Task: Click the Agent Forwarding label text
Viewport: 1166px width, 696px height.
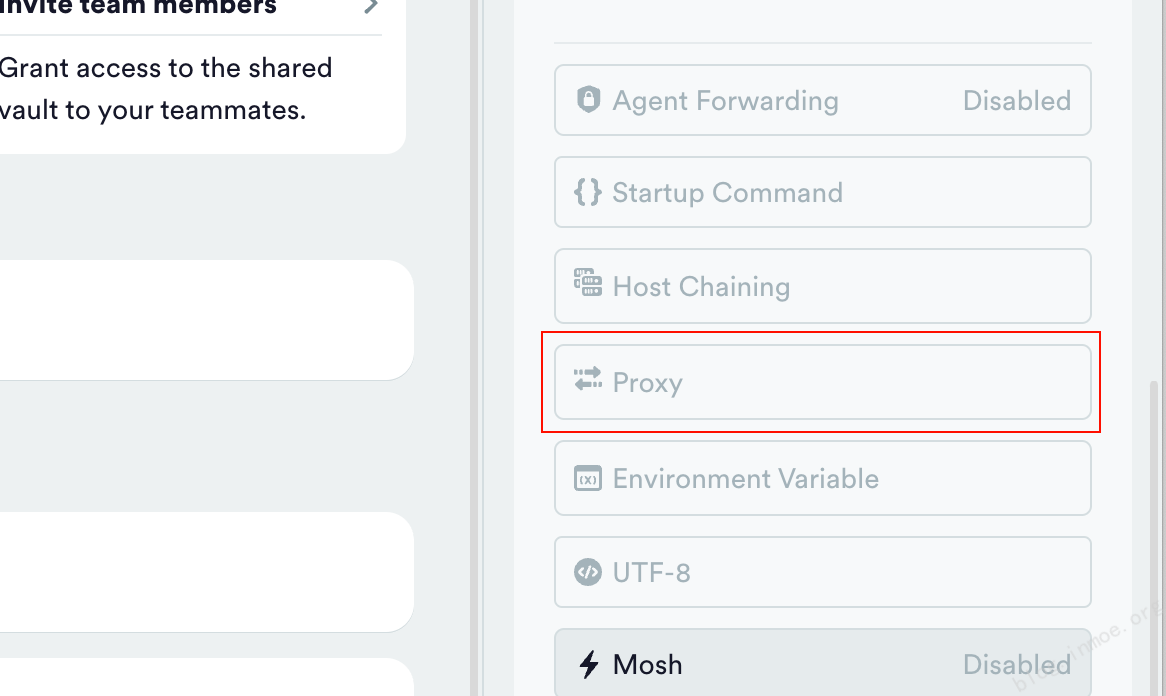Action: [x=725, y=101]
